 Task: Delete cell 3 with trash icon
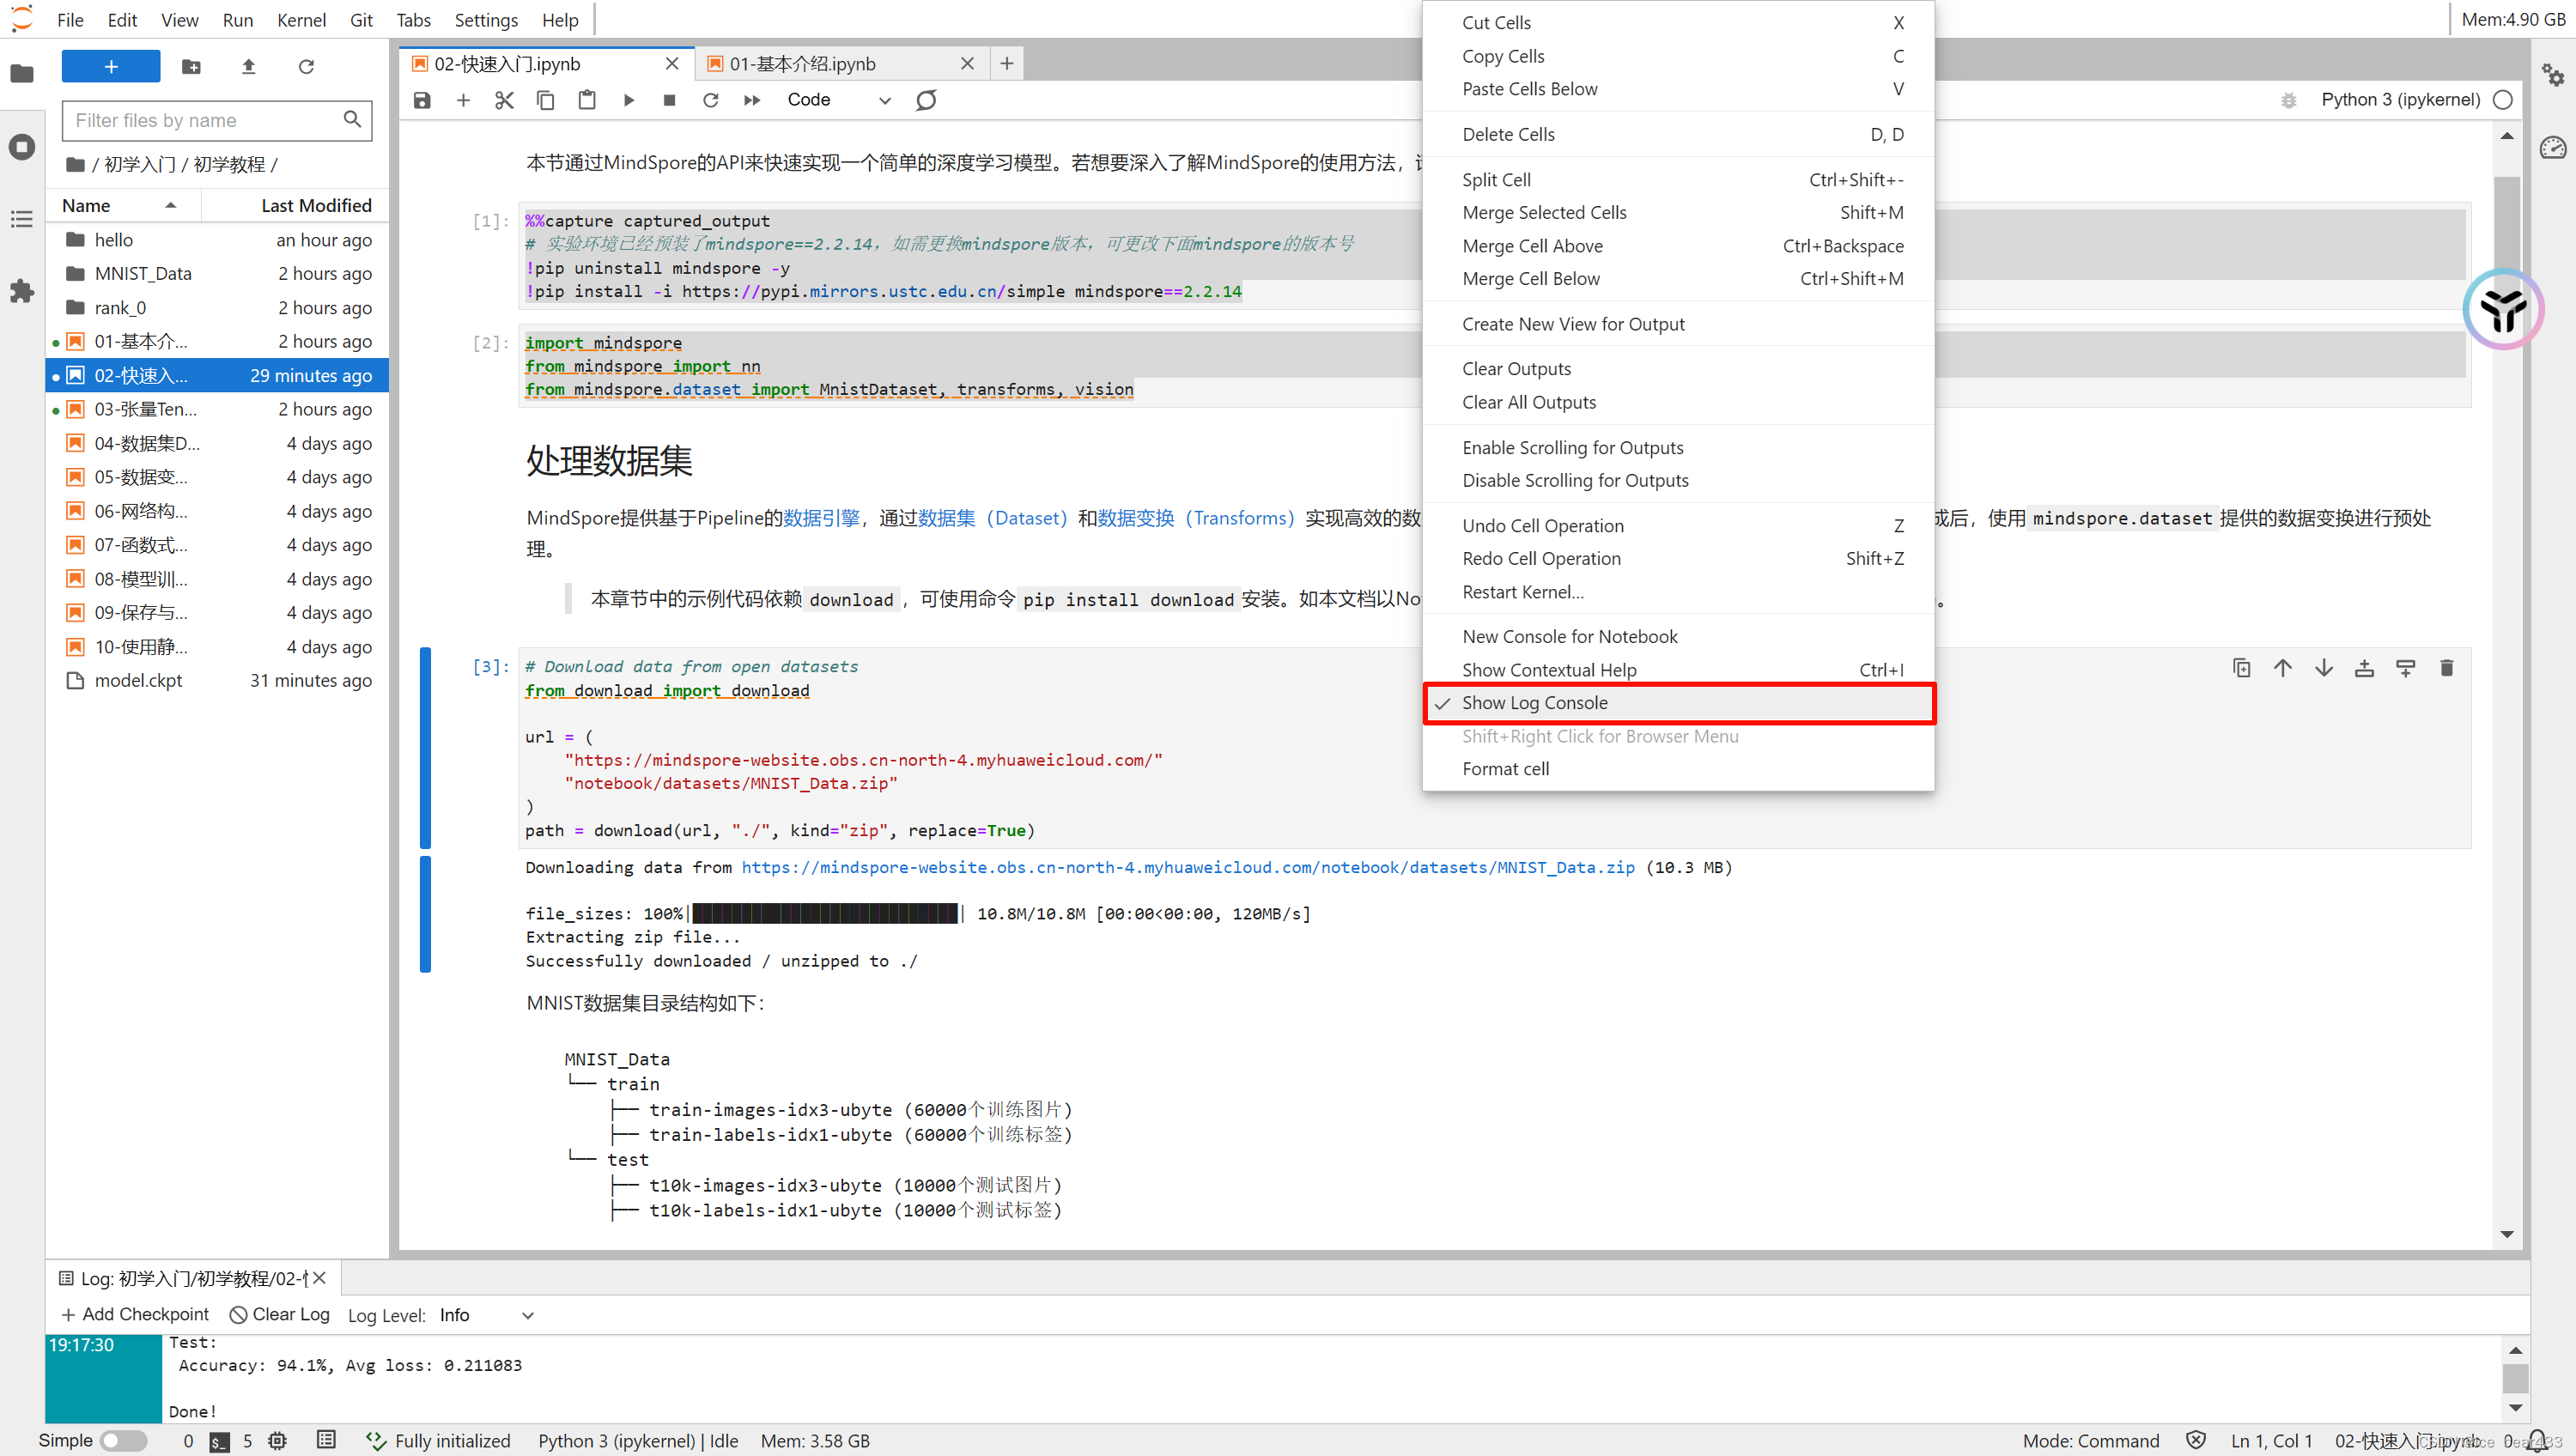[x=2446, y=668]
